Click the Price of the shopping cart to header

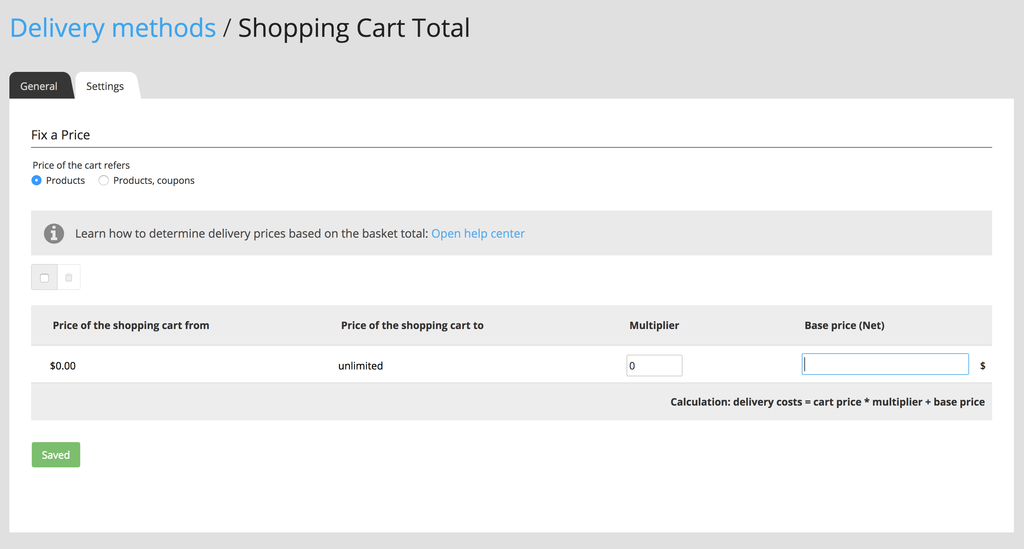click(412, 325)
